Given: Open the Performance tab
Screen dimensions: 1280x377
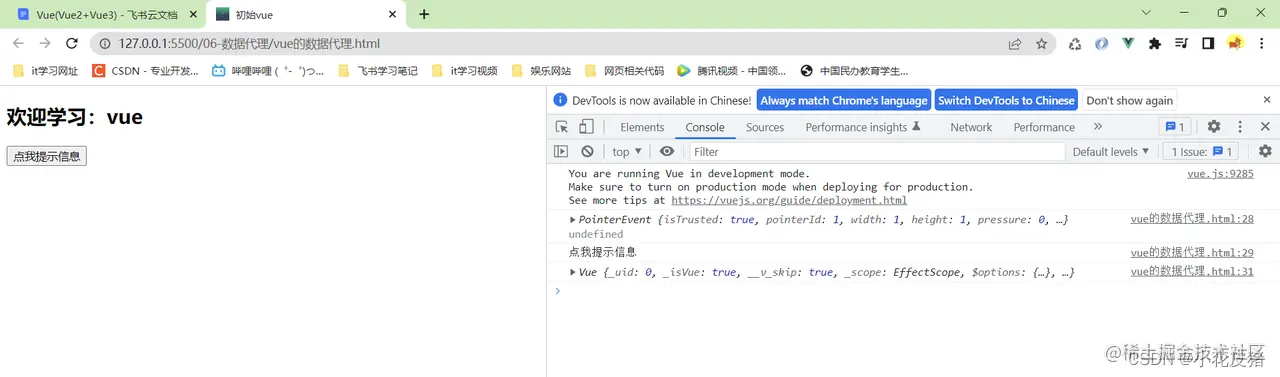Looking at the screenshot, I should (x=1044, y=127).
